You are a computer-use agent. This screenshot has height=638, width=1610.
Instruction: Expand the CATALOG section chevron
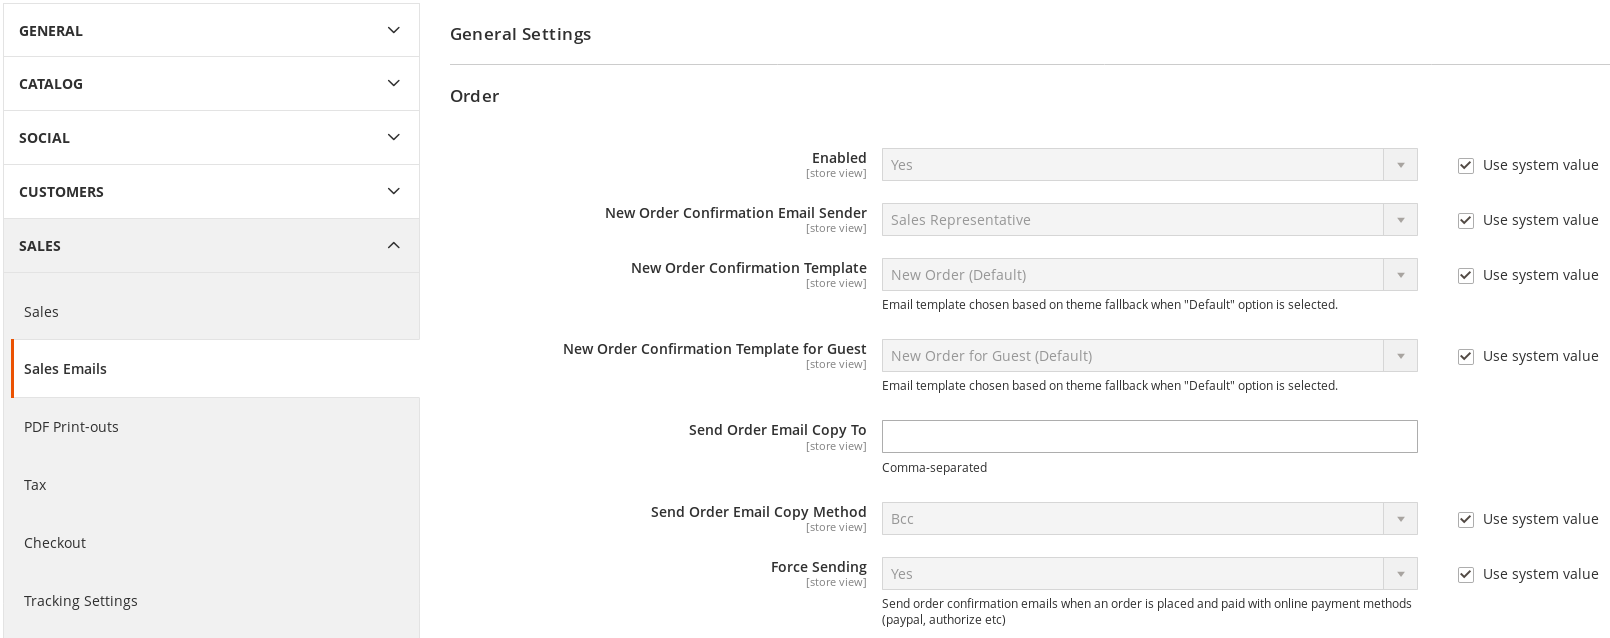(394, 83)
